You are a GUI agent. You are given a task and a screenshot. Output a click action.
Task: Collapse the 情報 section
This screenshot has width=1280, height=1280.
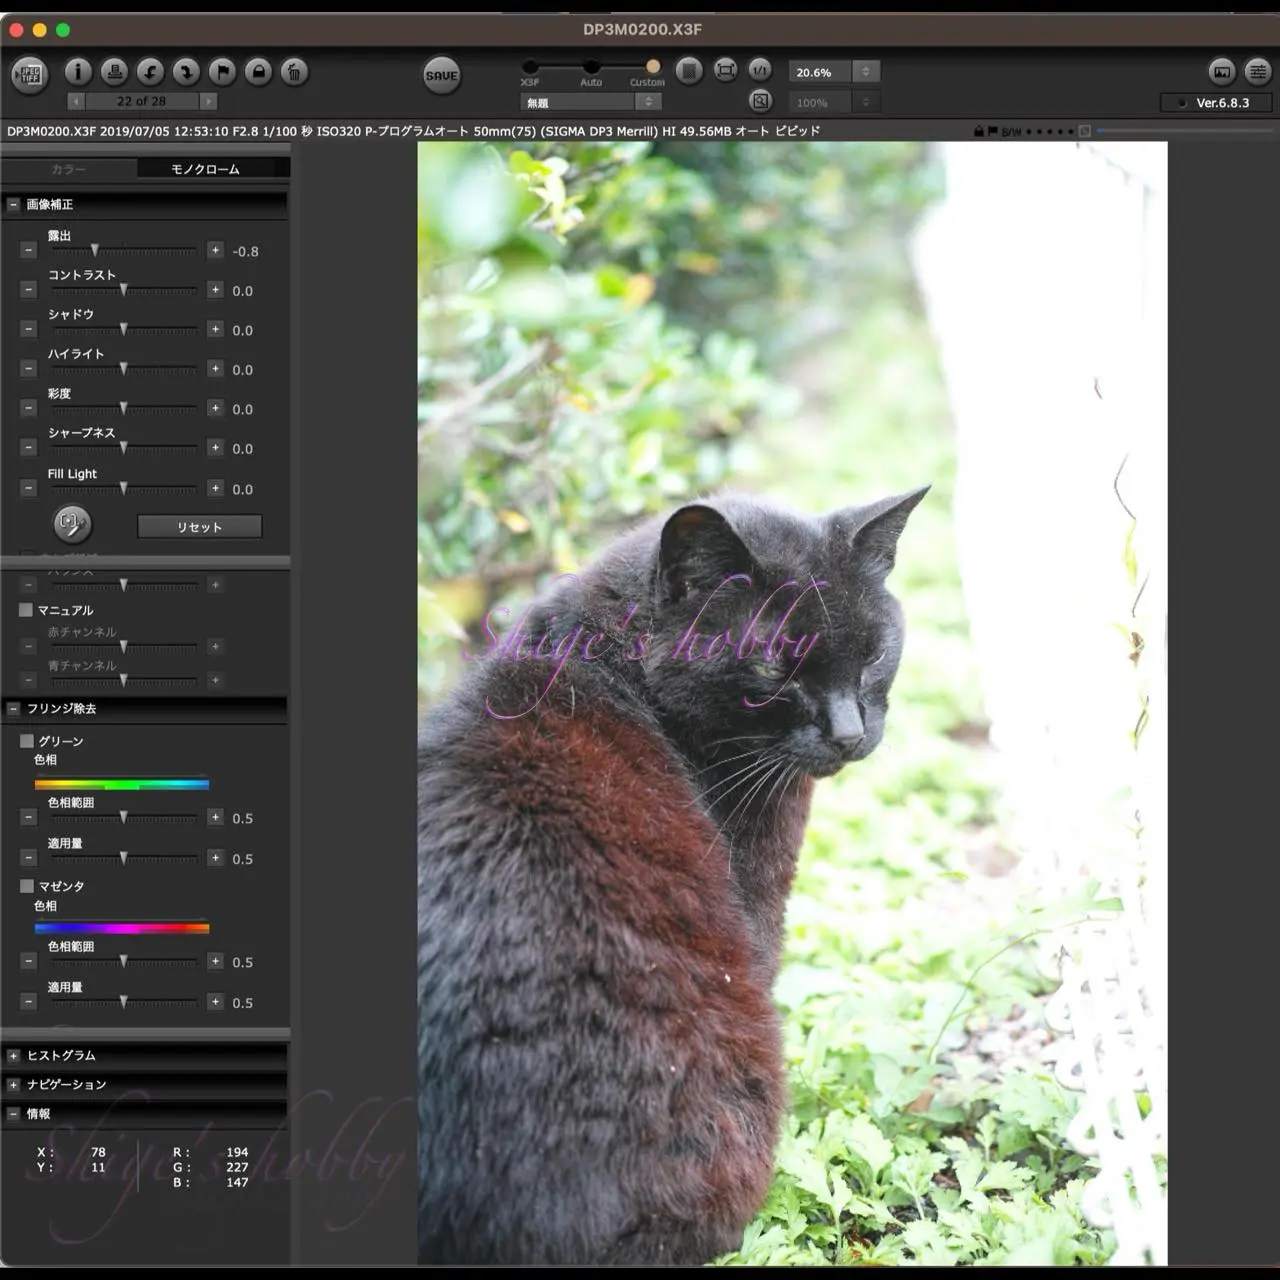pyautogui.click(x=13, y=1114)
